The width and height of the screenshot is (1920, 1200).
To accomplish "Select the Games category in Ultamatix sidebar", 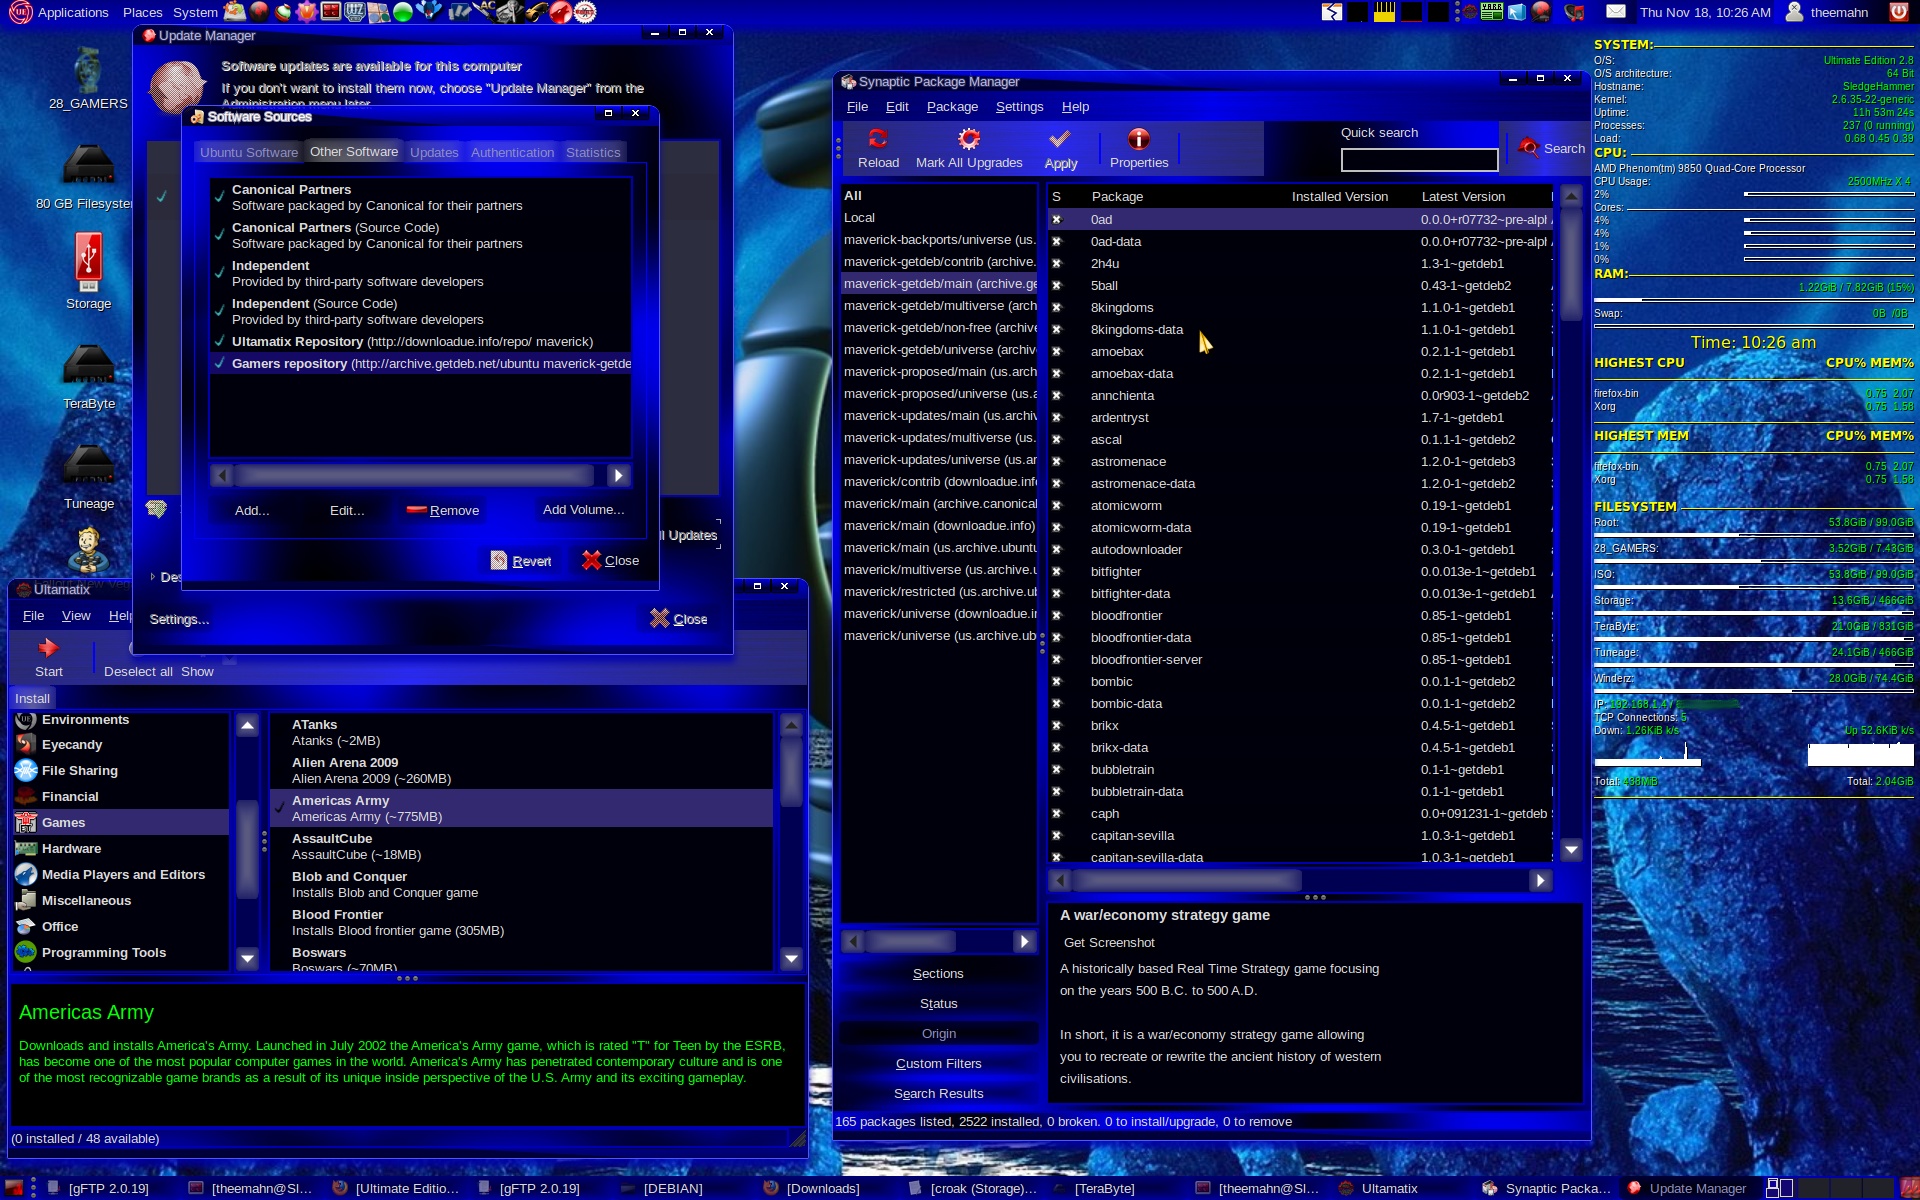I will pos(62,822).
